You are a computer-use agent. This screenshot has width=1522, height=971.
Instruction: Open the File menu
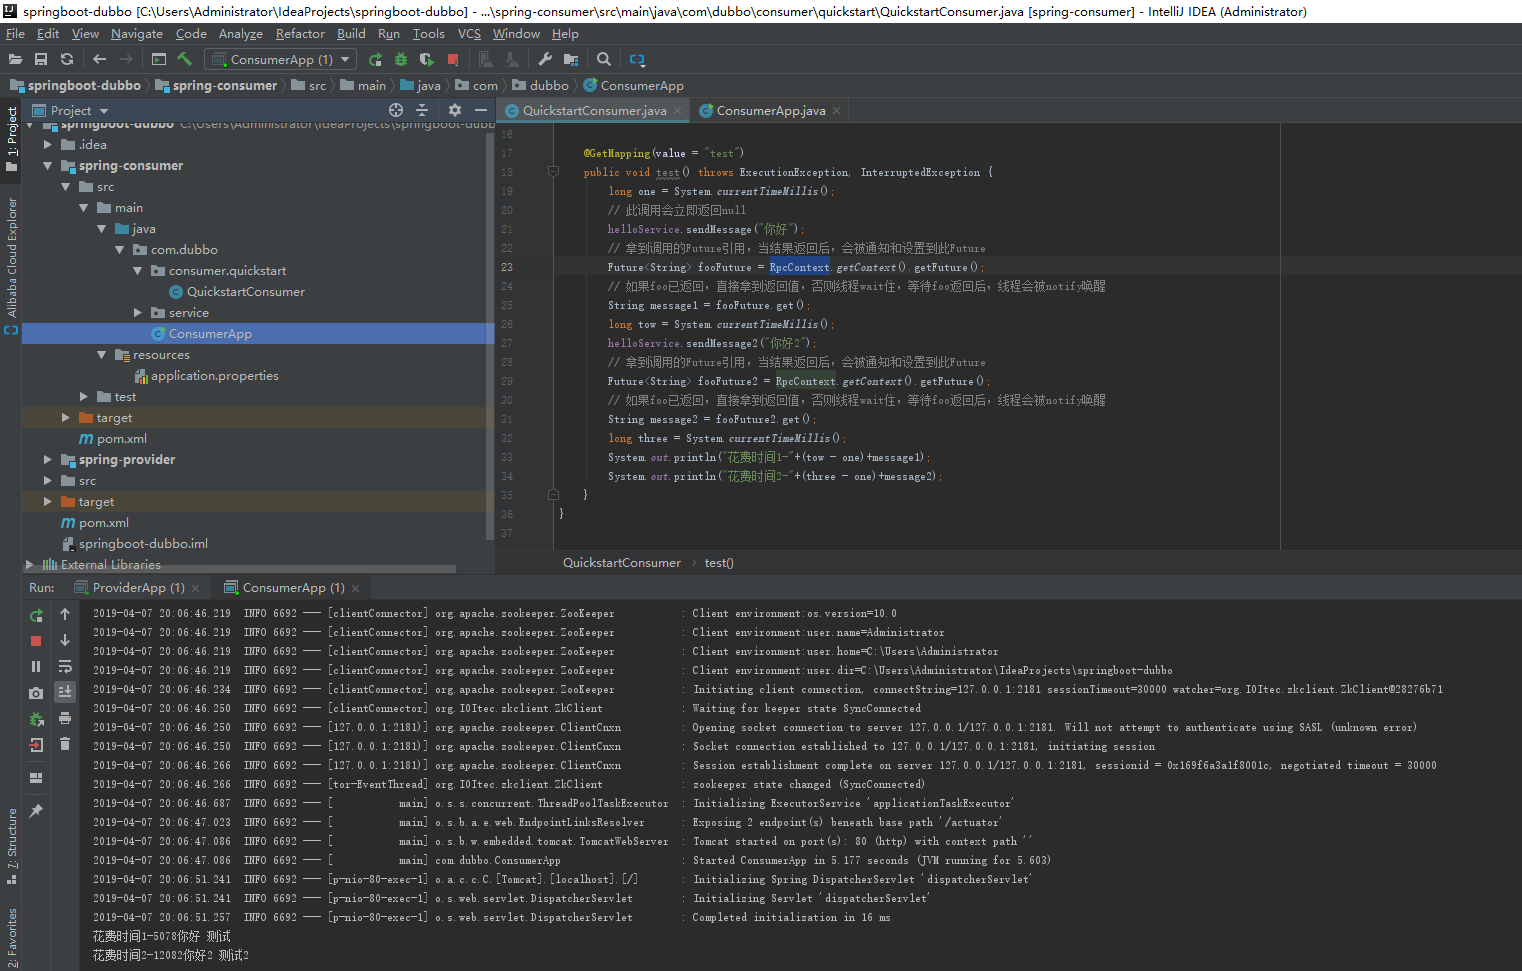(15, 34)
